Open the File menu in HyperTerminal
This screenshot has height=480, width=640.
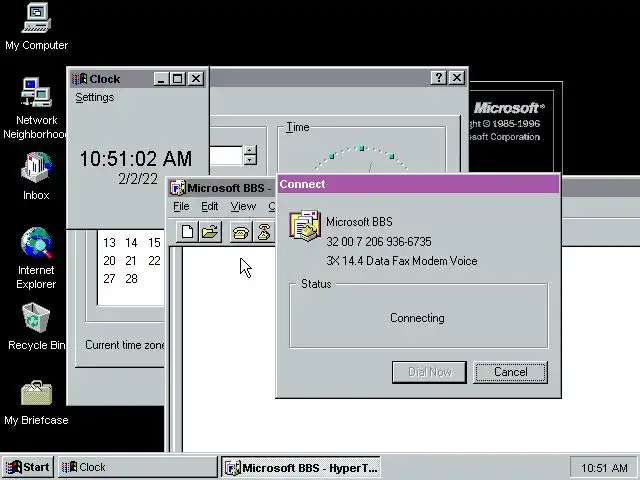pyautogui.click(x=181, y=207)
